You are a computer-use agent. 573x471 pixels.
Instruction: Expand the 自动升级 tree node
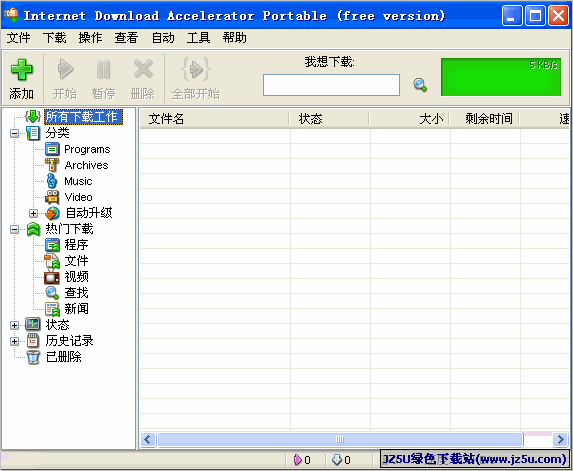tap(33, 213)
